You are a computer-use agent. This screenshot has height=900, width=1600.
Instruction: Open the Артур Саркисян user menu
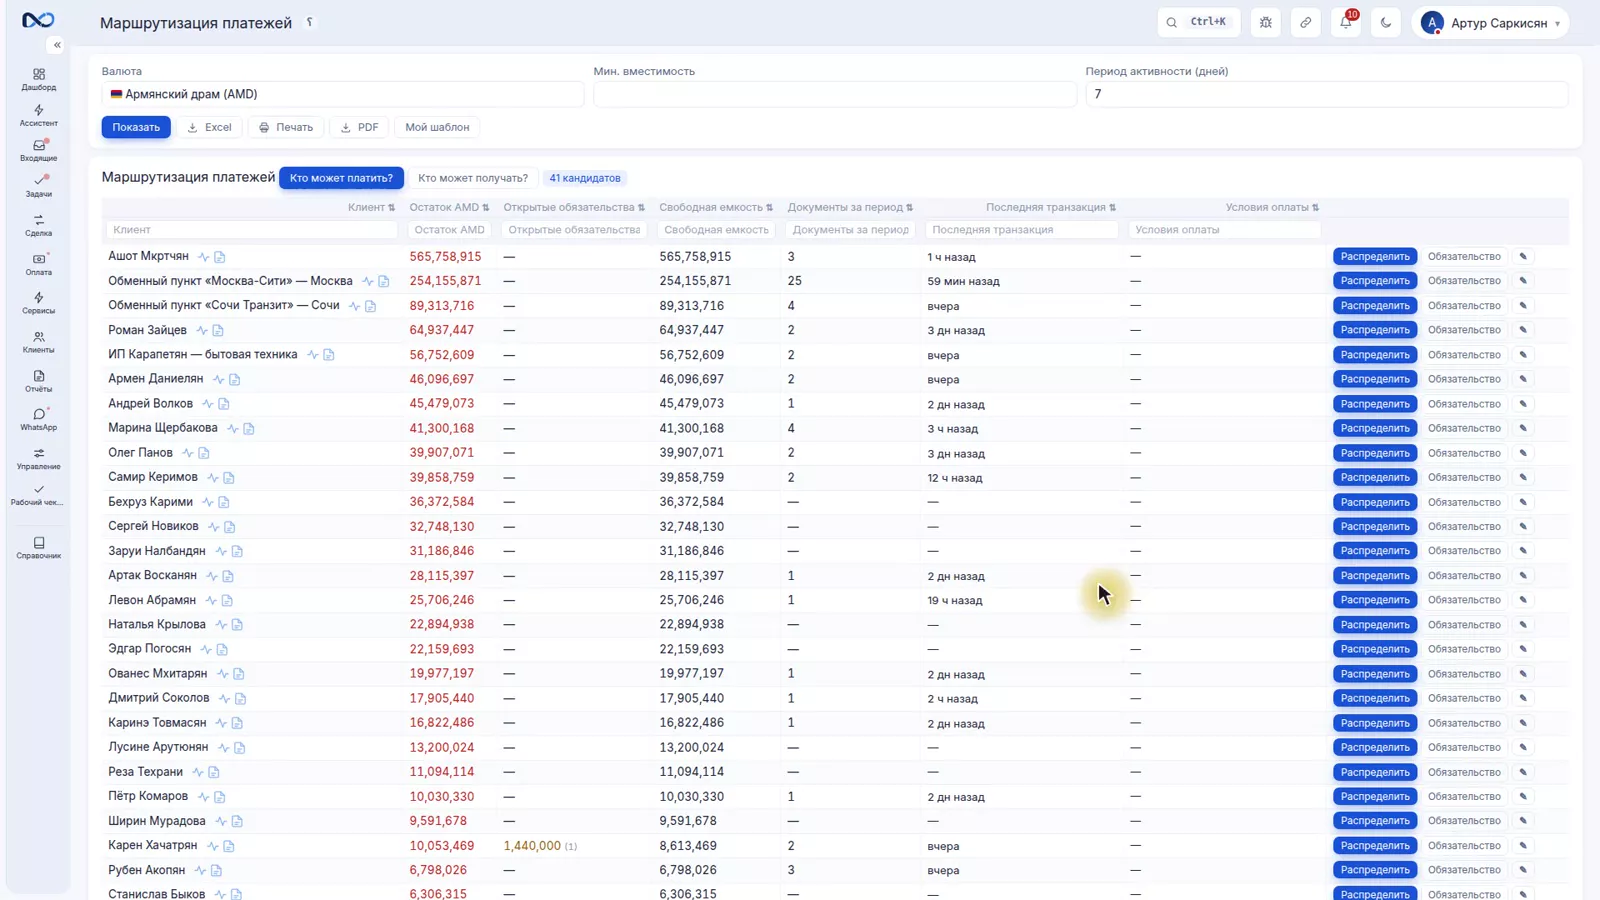click(1490, 22)
